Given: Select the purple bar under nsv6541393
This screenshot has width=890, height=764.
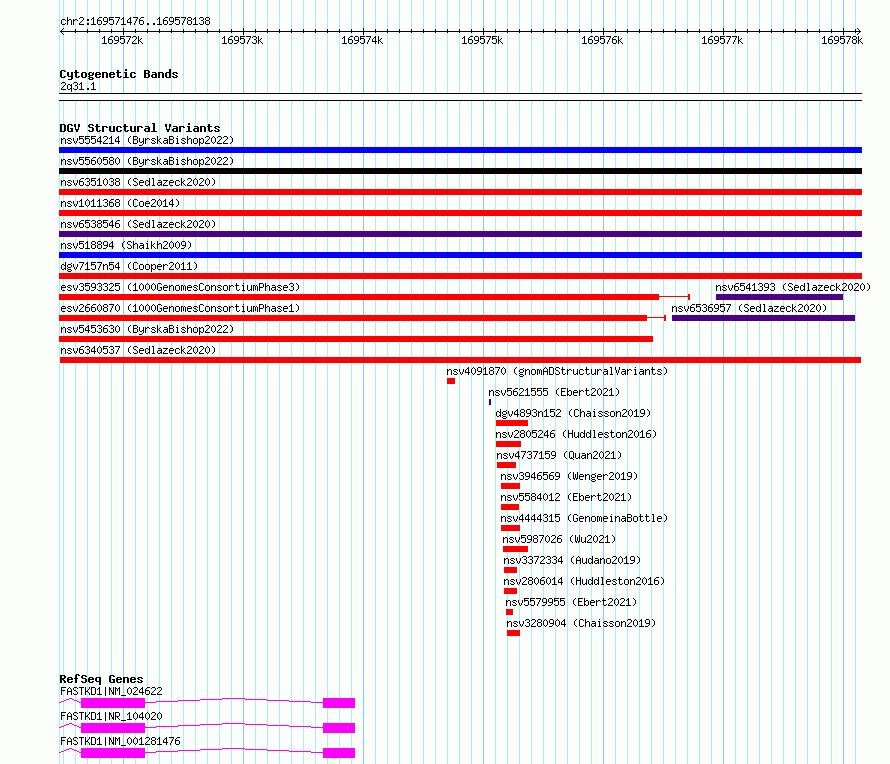Looking at the screenshot, I should 779,297.
